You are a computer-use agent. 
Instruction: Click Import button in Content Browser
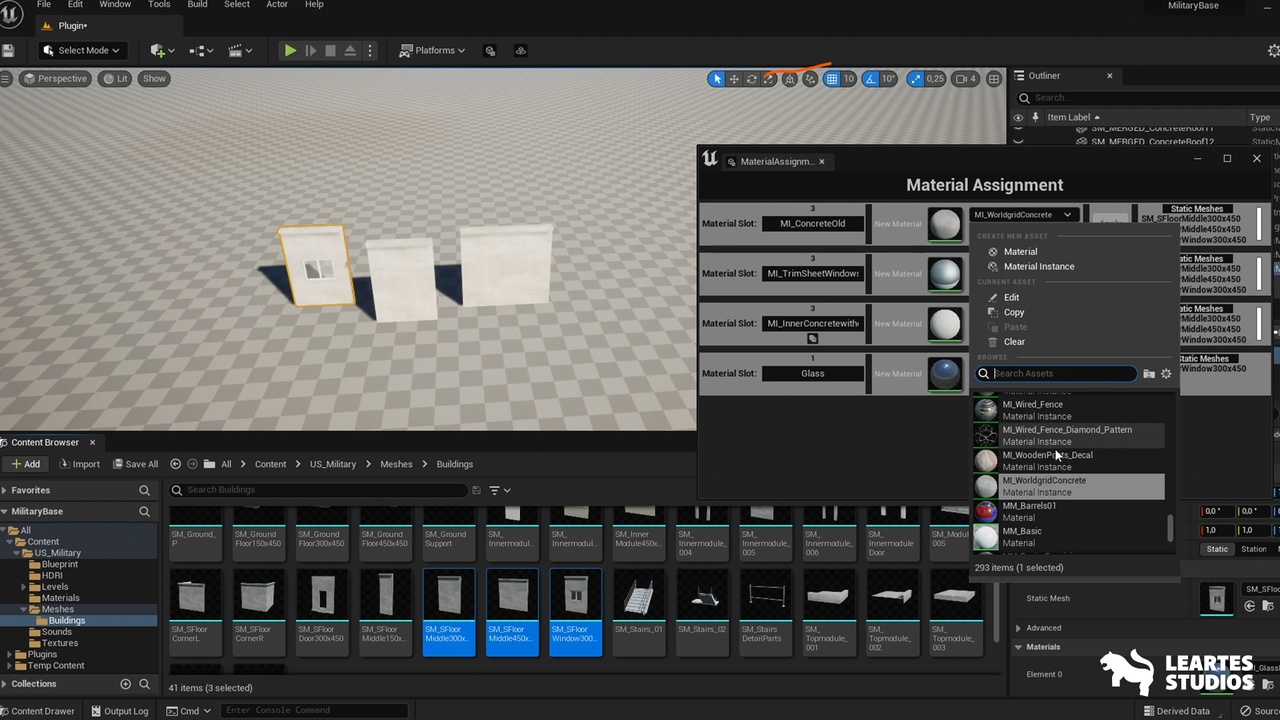click(79, 464)
